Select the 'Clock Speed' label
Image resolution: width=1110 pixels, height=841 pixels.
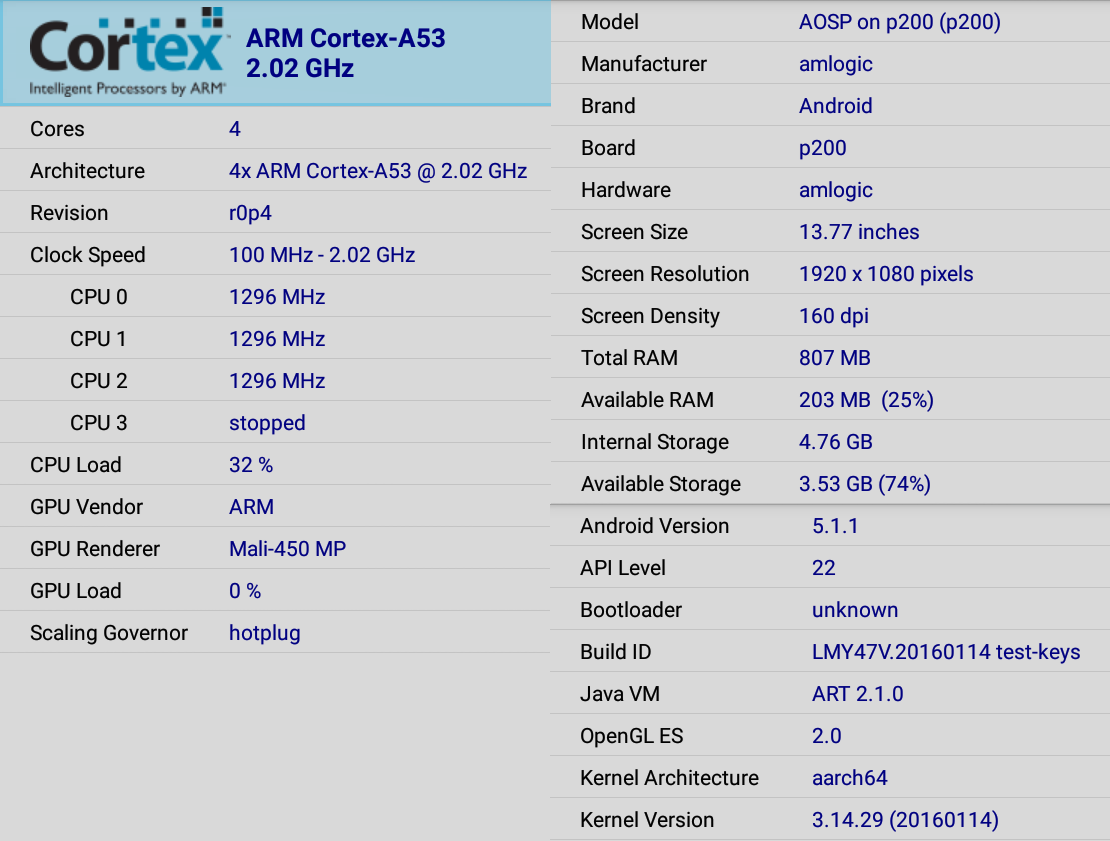click(x=87, y=255)
